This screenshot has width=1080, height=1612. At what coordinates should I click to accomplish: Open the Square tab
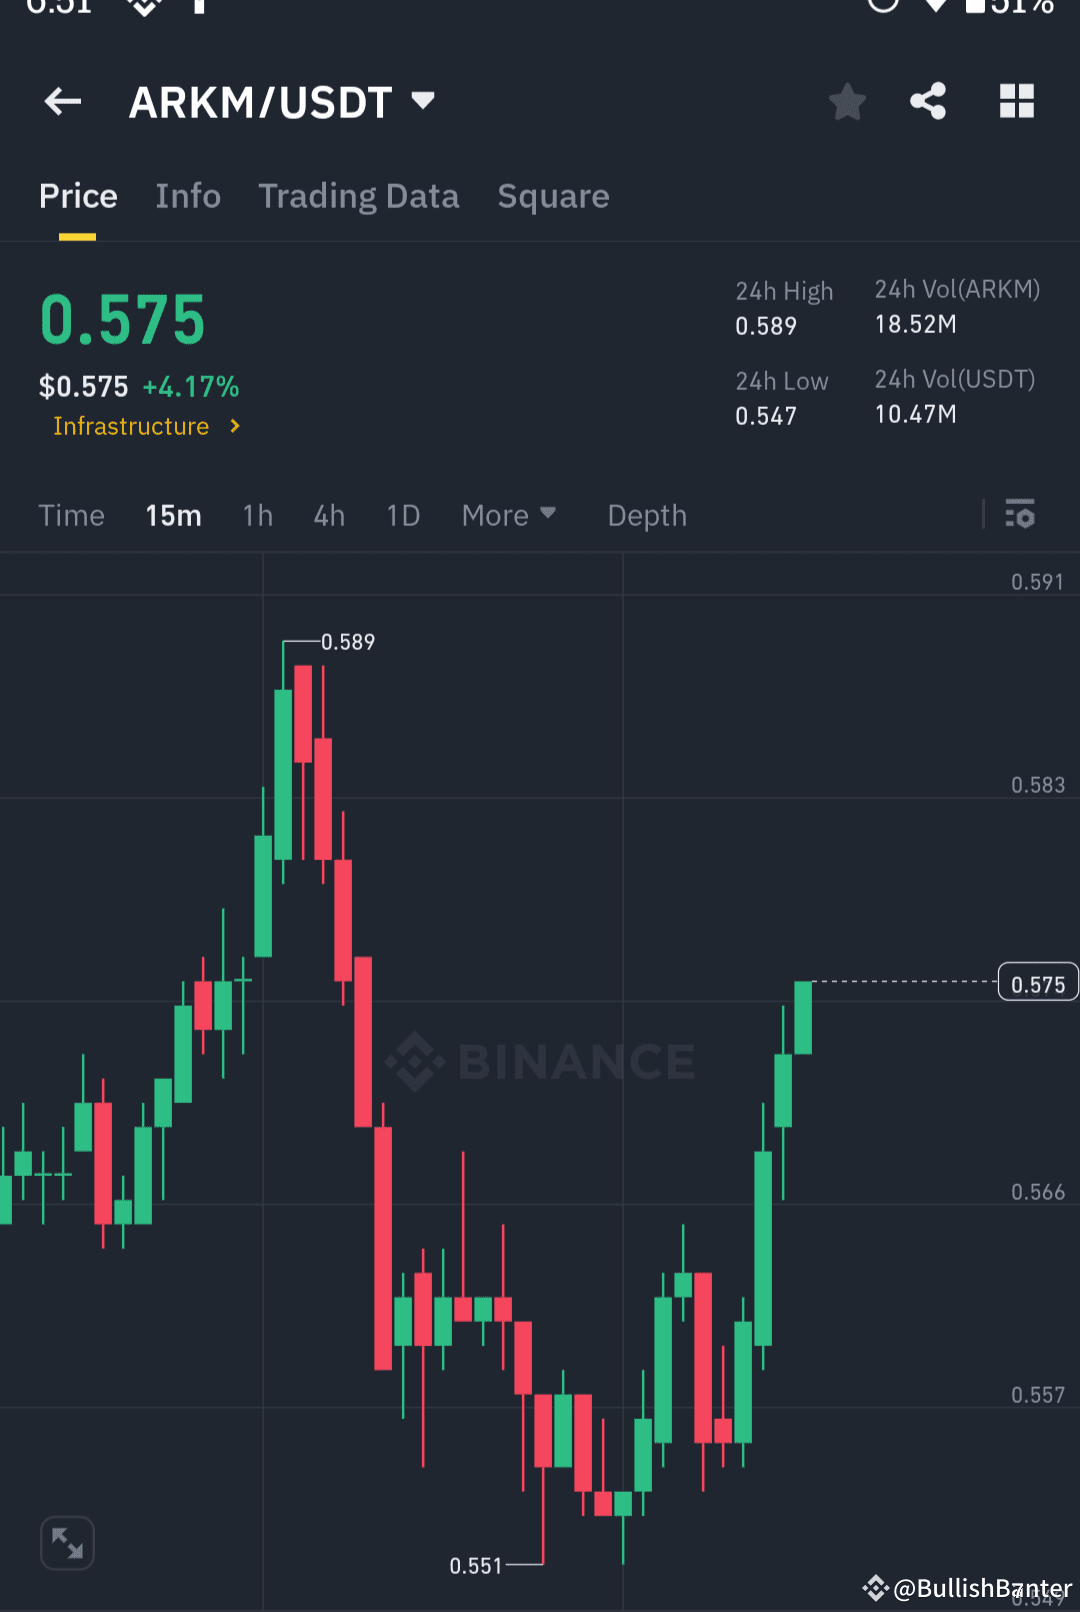tap(553, 196)
